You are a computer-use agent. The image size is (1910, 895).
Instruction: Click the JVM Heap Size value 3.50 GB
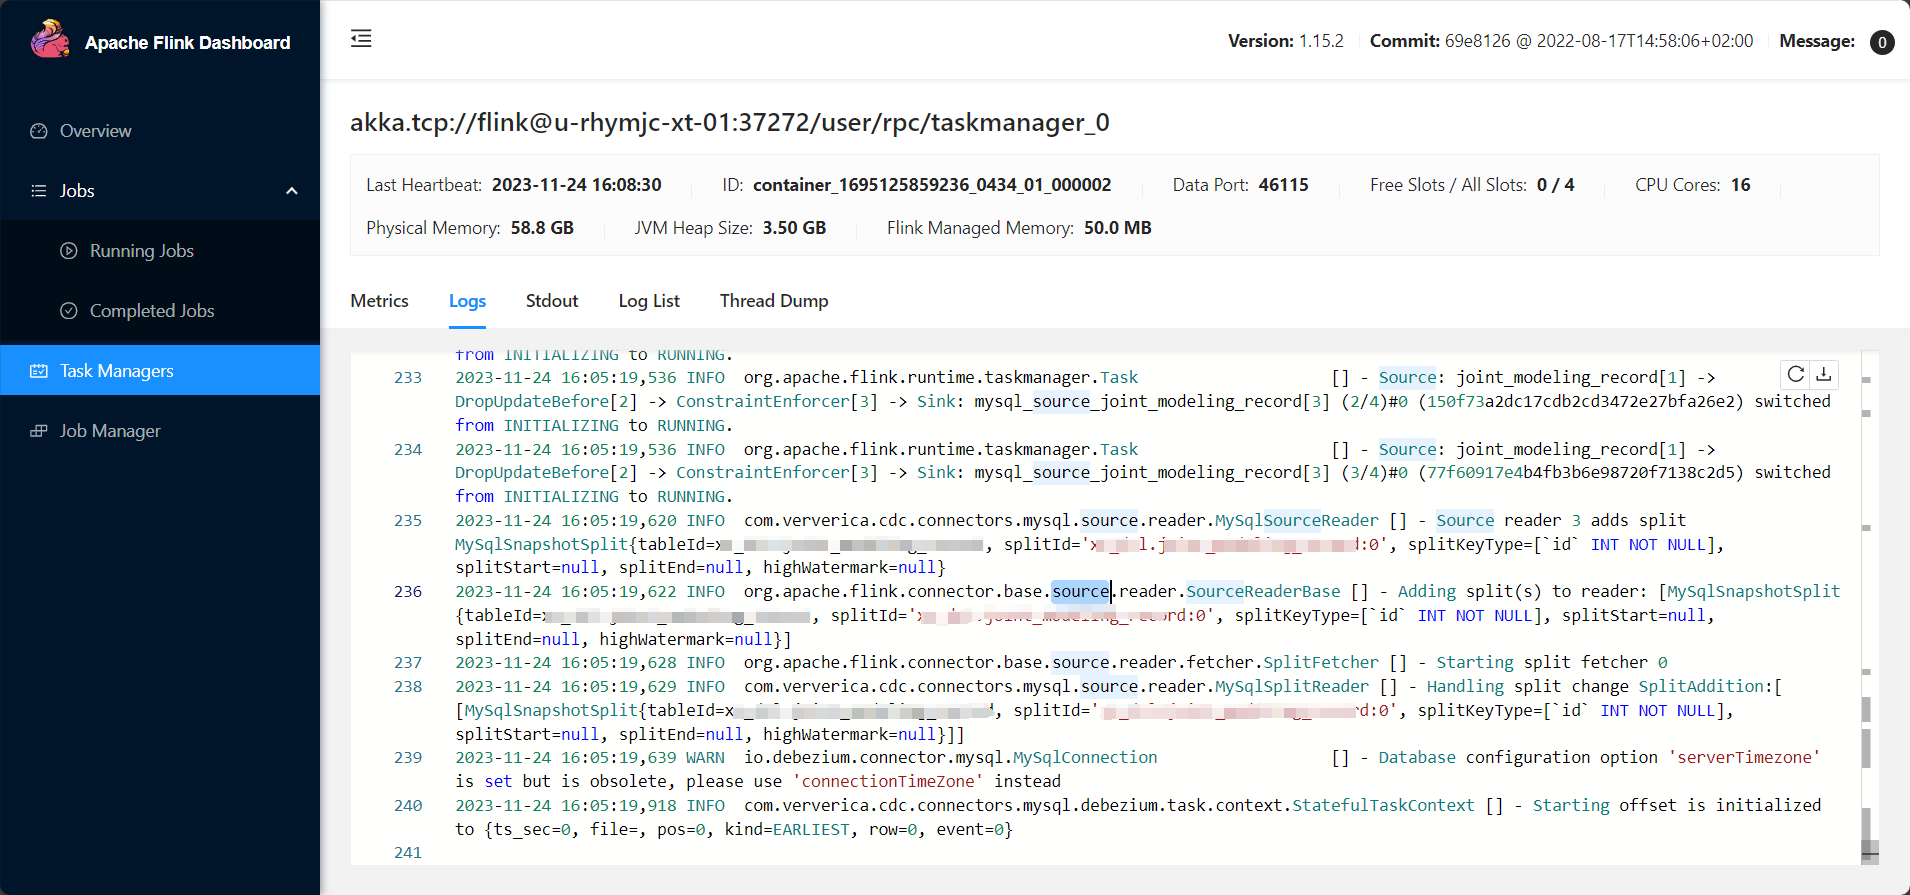795,228
